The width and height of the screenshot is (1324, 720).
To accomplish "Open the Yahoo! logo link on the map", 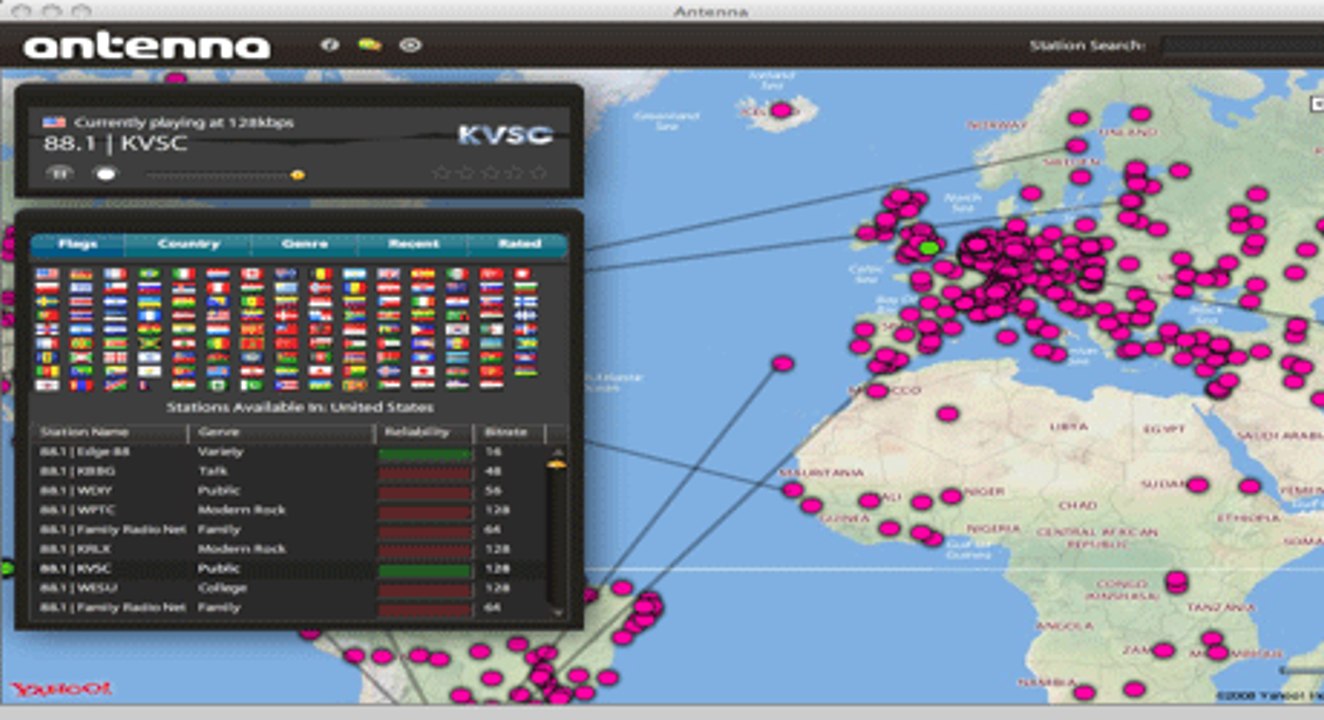I will click(x=61, y=689).
